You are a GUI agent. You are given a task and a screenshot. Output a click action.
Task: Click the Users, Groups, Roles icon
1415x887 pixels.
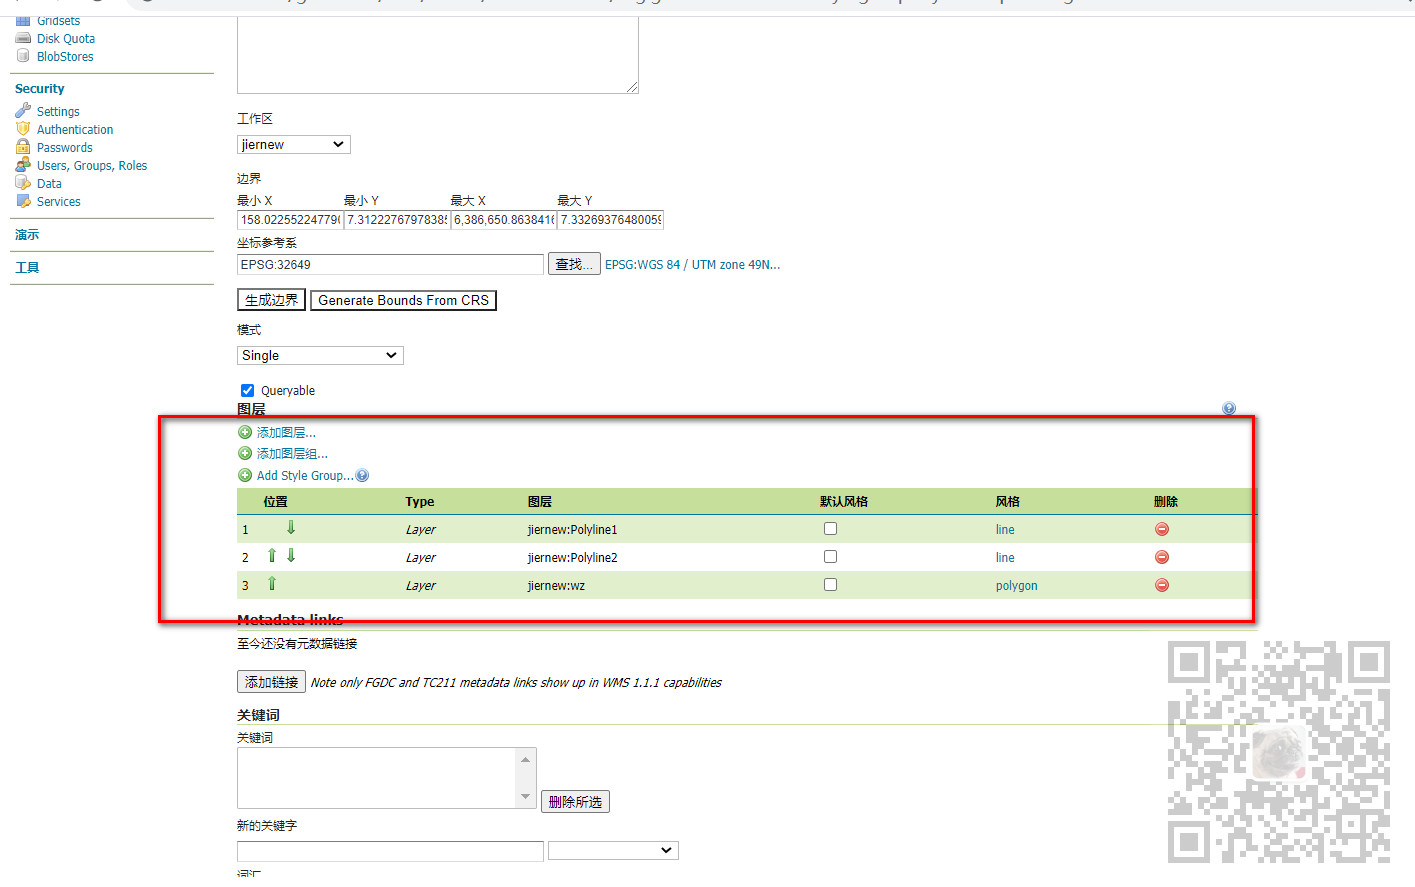(x=23, y=165)
